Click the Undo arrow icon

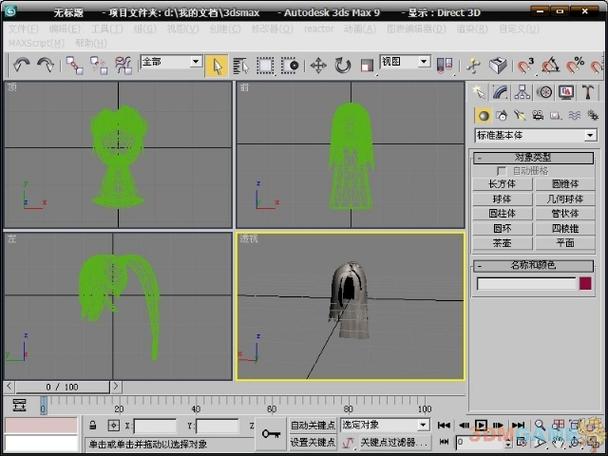(22, 65)
